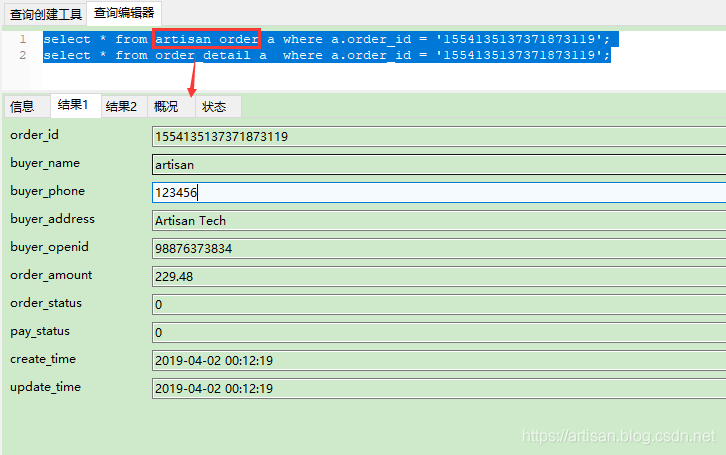Screen dimensions: 726x455
Task: Focus the order_amount field showing 229.48
Action: [438, 276]
